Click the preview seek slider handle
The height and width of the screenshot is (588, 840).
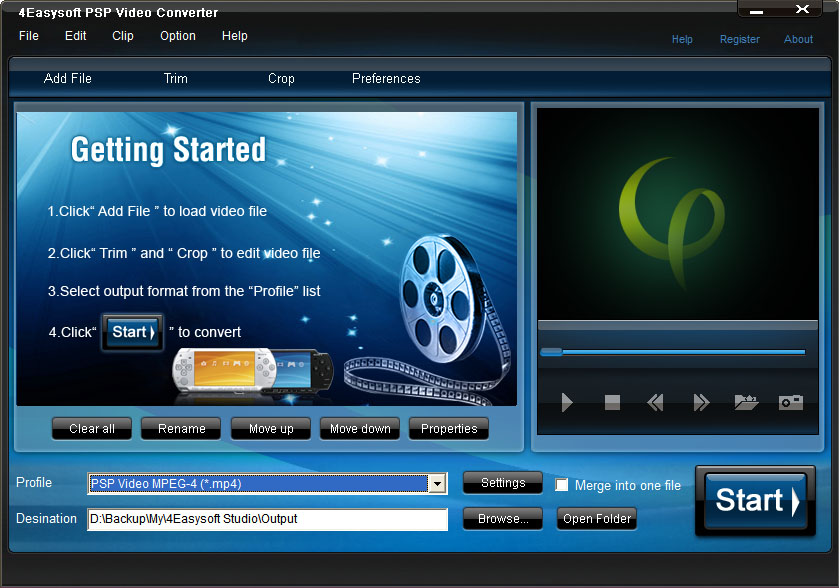tap(551, 352)
